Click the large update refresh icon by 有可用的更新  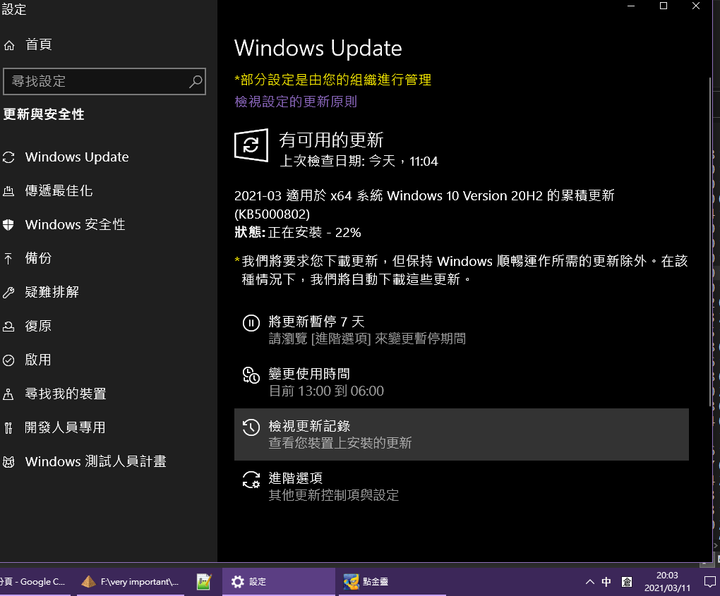point(251,145)
